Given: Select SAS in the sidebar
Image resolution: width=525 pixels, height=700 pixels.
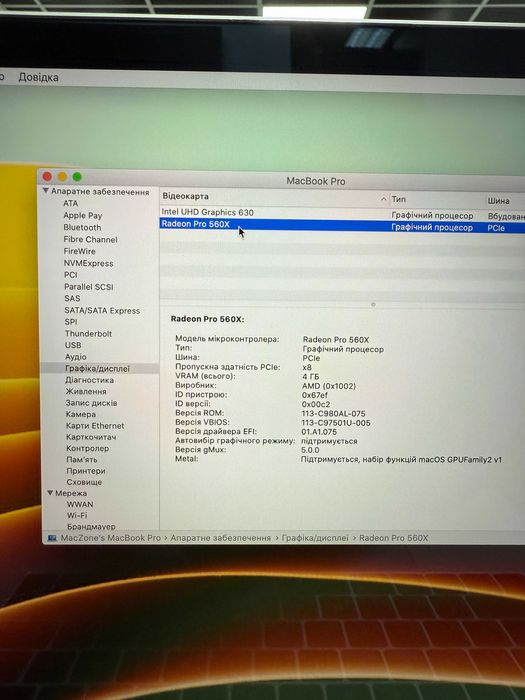Looking at the screenshot, I should [72, 298].
